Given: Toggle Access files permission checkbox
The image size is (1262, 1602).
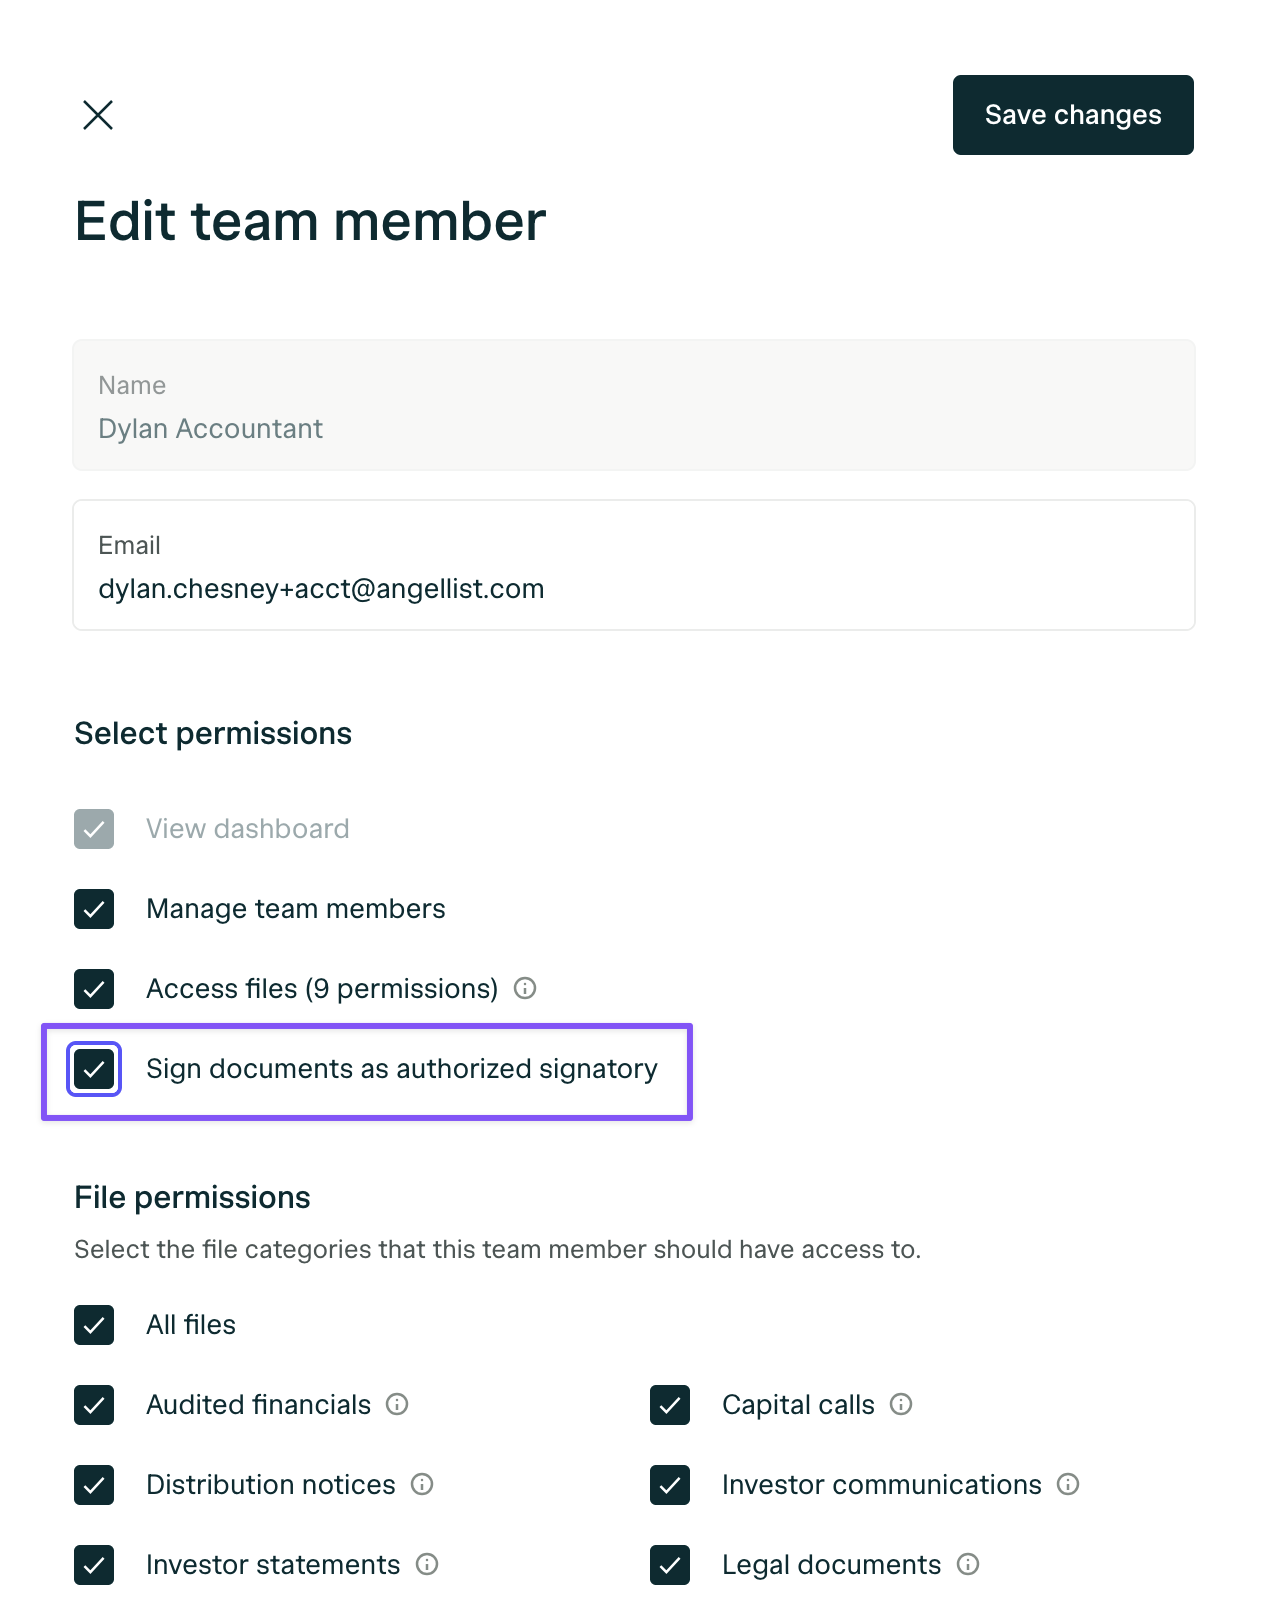Looking at the screenshot, I should point(94,989).
